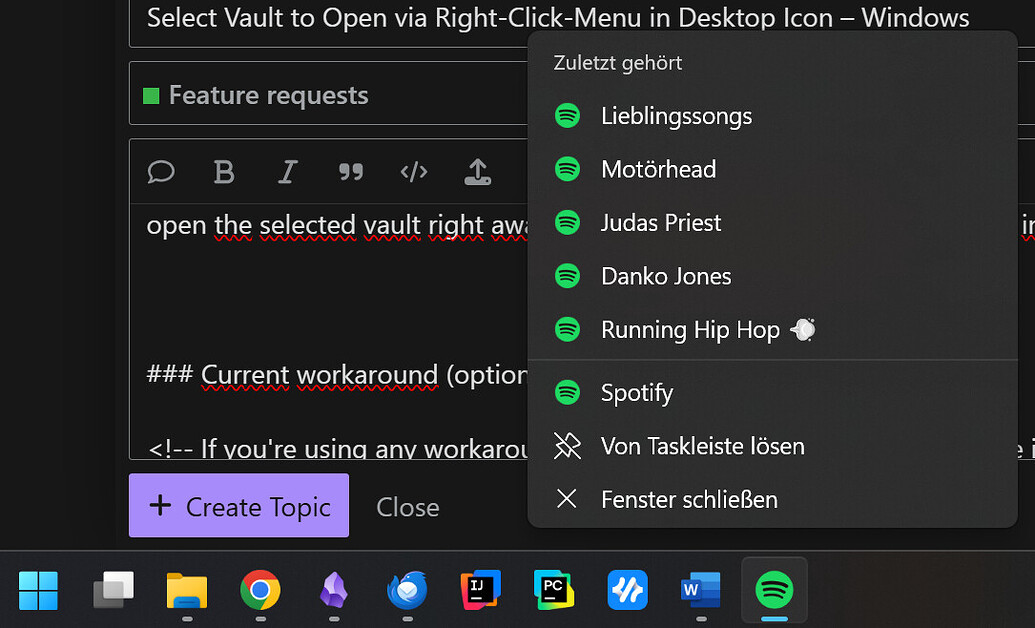The height and width of the screenshot is (628, 1035).
Task: Open Microsoft Word from the taskbar
Action: coord(700,591)
